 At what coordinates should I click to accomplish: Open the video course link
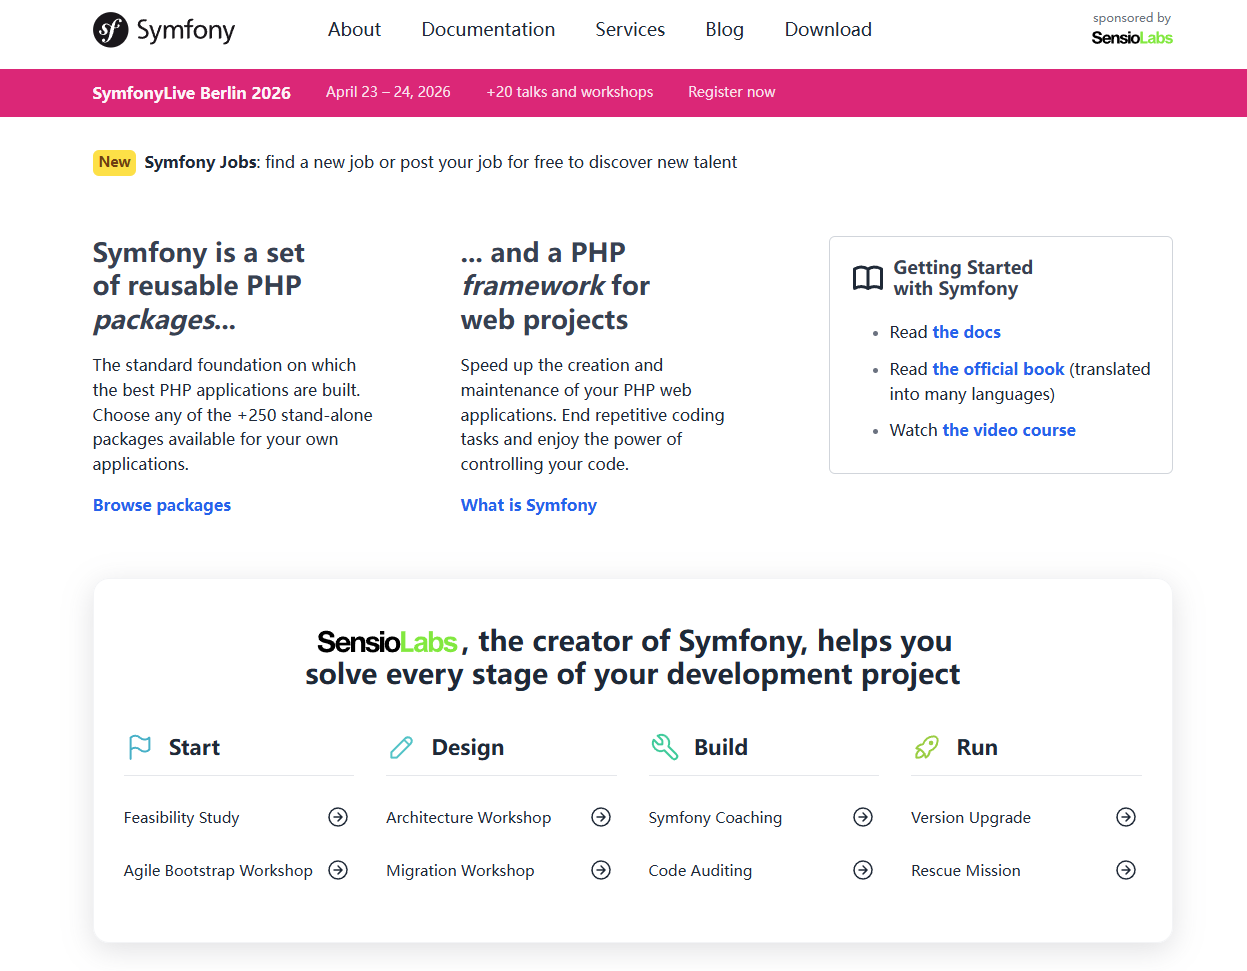pyautogui.click(x=1008, y=430)
